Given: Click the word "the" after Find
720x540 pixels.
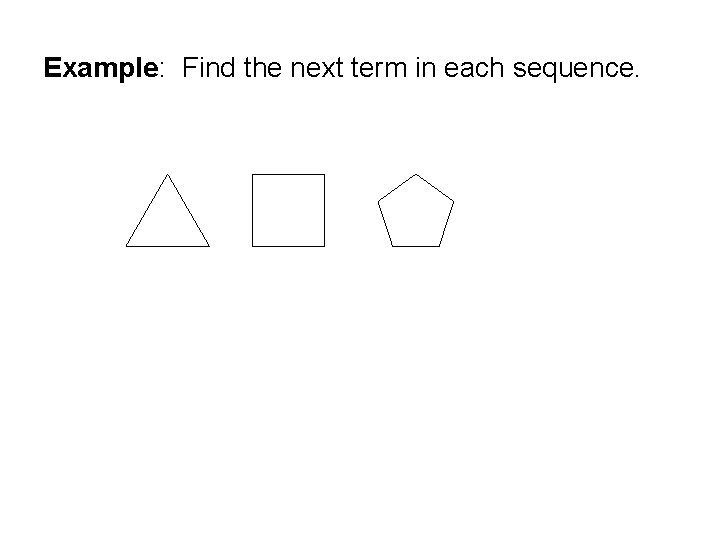Looking at the screenshot, I should pos(263,68).
